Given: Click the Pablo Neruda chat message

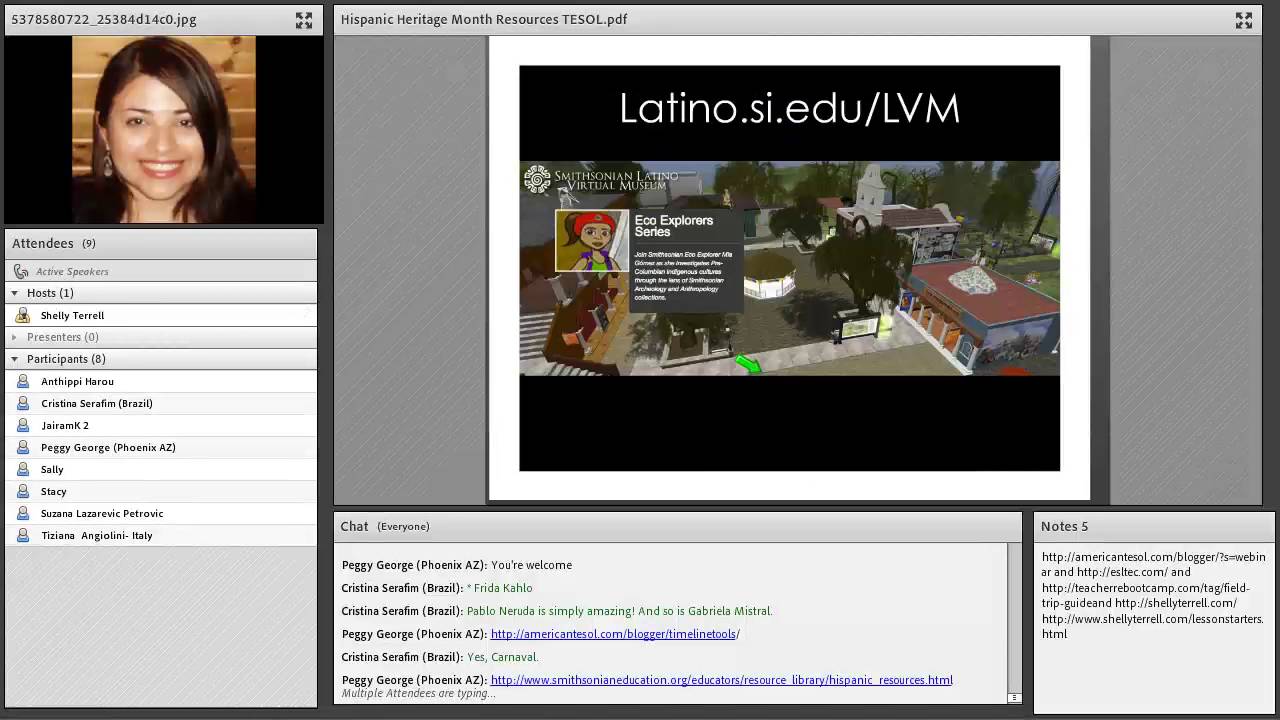Looking at the screenshot, I should [619, 611].
